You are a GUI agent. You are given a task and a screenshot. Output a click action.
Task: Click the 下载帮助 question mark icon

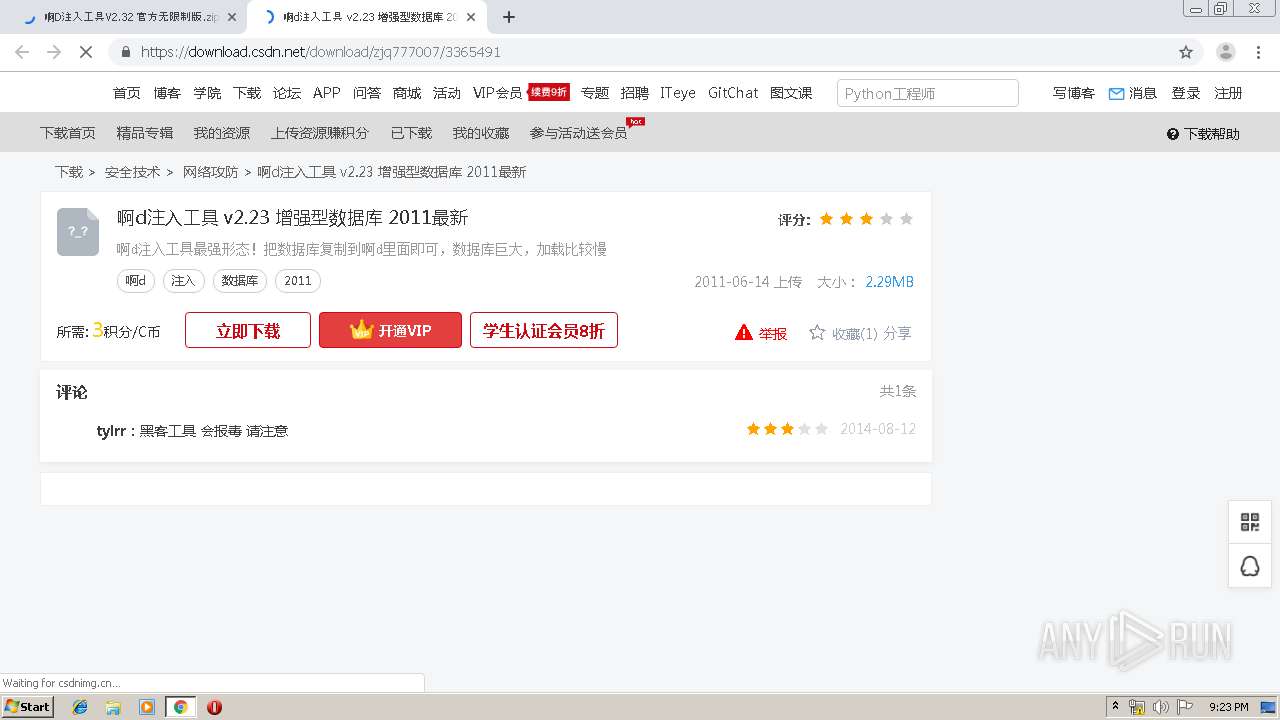(x=1173, y=134)
